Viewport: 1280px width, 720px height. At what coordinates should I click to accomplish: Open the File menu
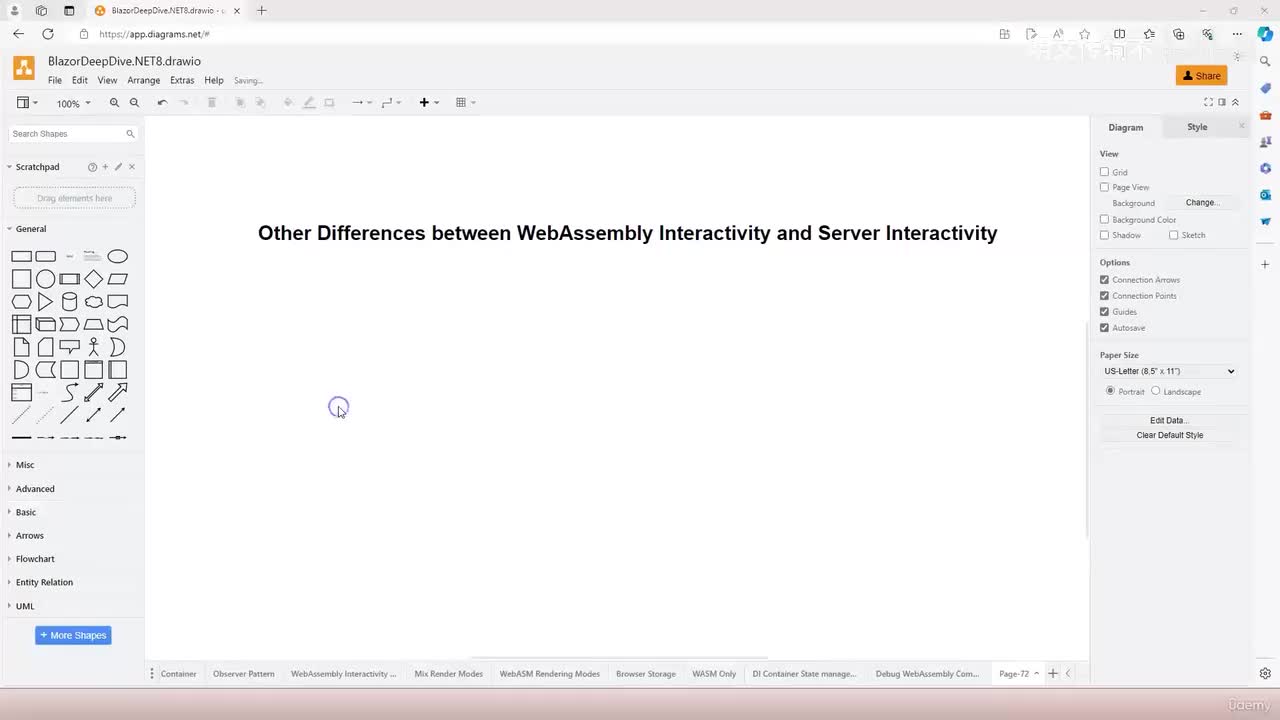point(55,80)
